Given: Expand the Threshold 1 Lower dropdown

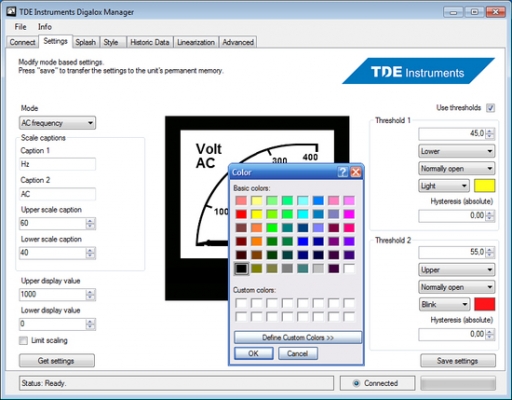Looking at the screenshot, I should pyautogui.click(x=456, y=151).
